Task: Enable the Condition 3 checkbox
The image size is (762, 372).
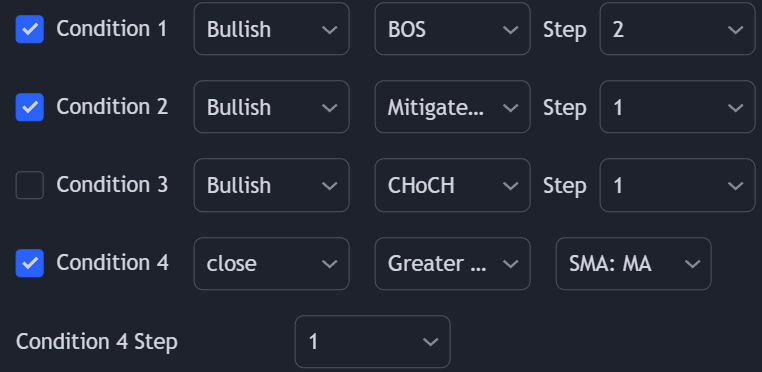Action: pyautogui.click(x=30, y=185)
